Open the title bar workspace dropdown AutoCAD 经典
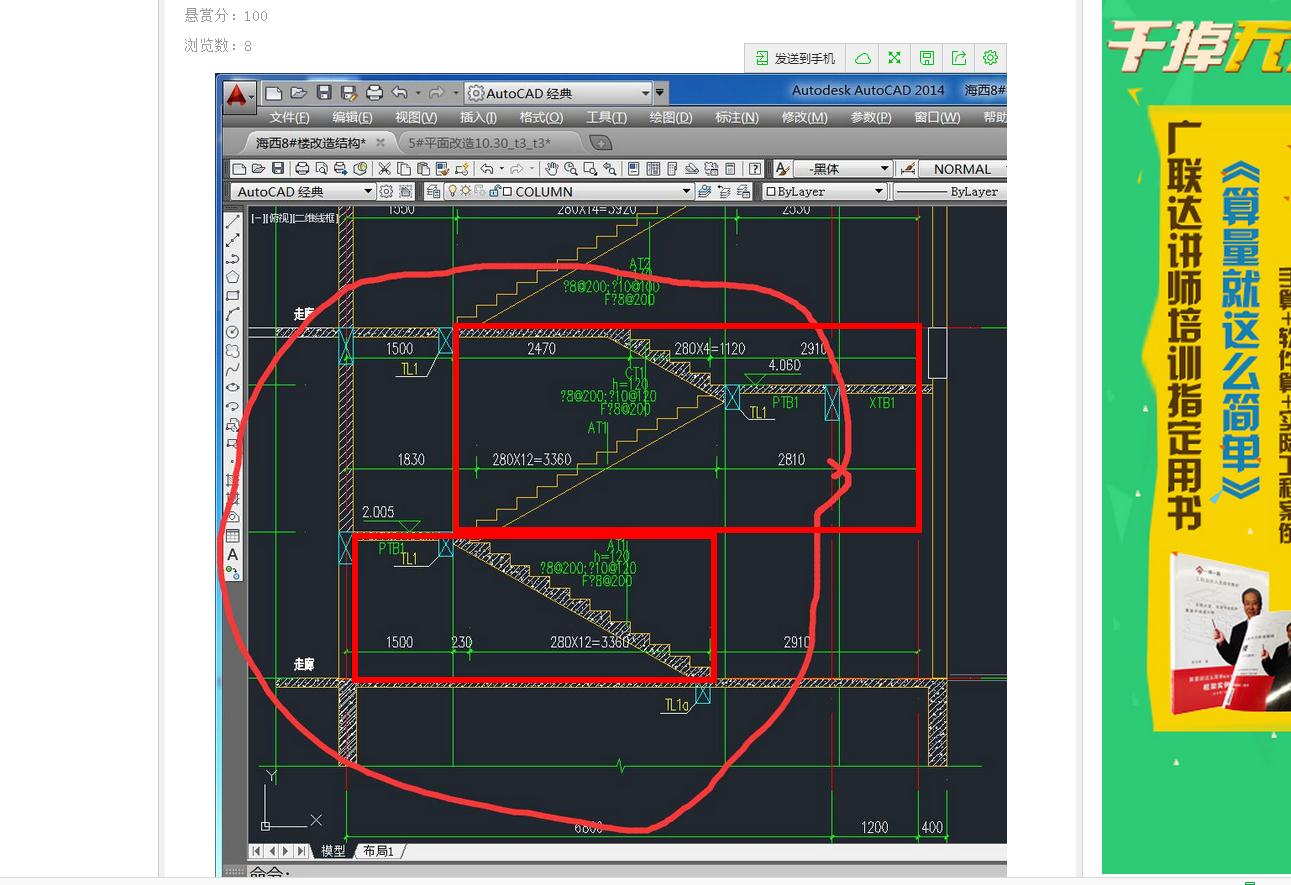The width and height of the screenshot is (1291, 885). click(559, 93)
